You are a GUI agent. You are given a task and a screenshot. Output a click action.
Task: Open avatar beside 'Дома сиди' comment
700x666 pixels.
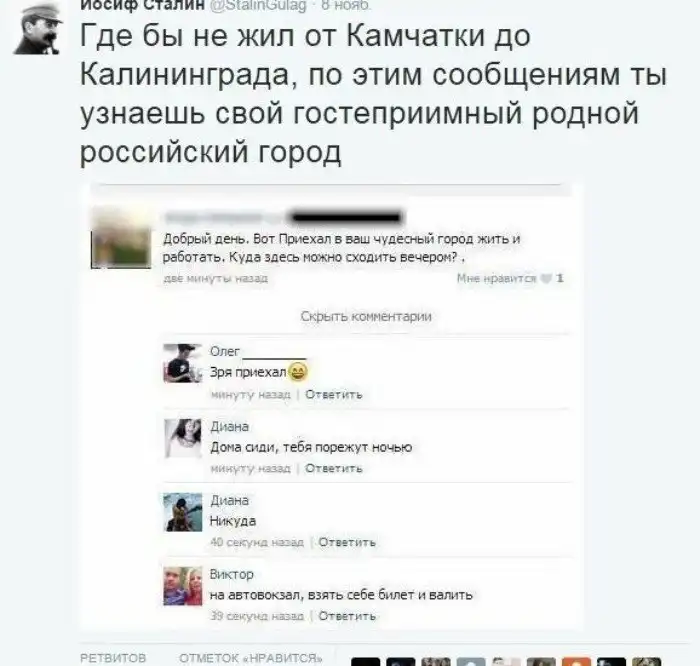[183, 438]
